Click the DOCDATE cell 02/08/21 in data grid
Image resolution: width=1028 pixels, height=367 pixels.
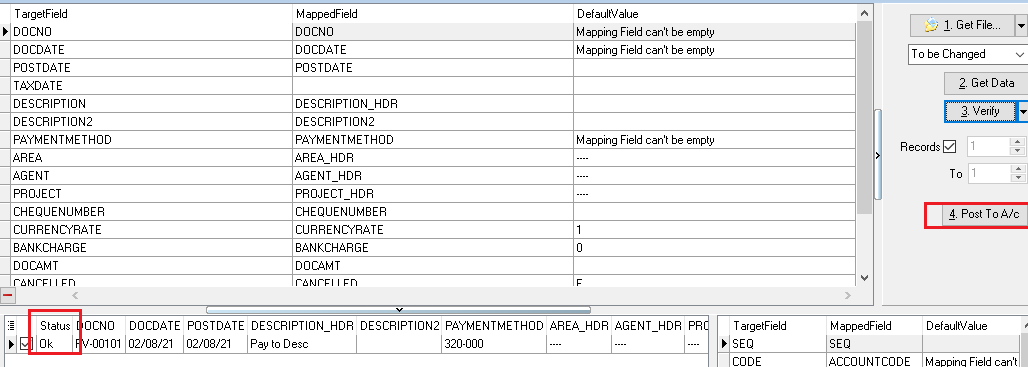pos(155,344)
